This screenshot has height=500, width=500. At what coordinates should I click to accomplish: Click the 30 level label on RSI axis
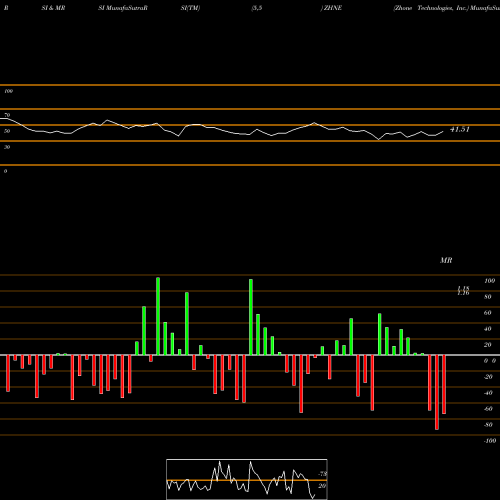(7, 147)
